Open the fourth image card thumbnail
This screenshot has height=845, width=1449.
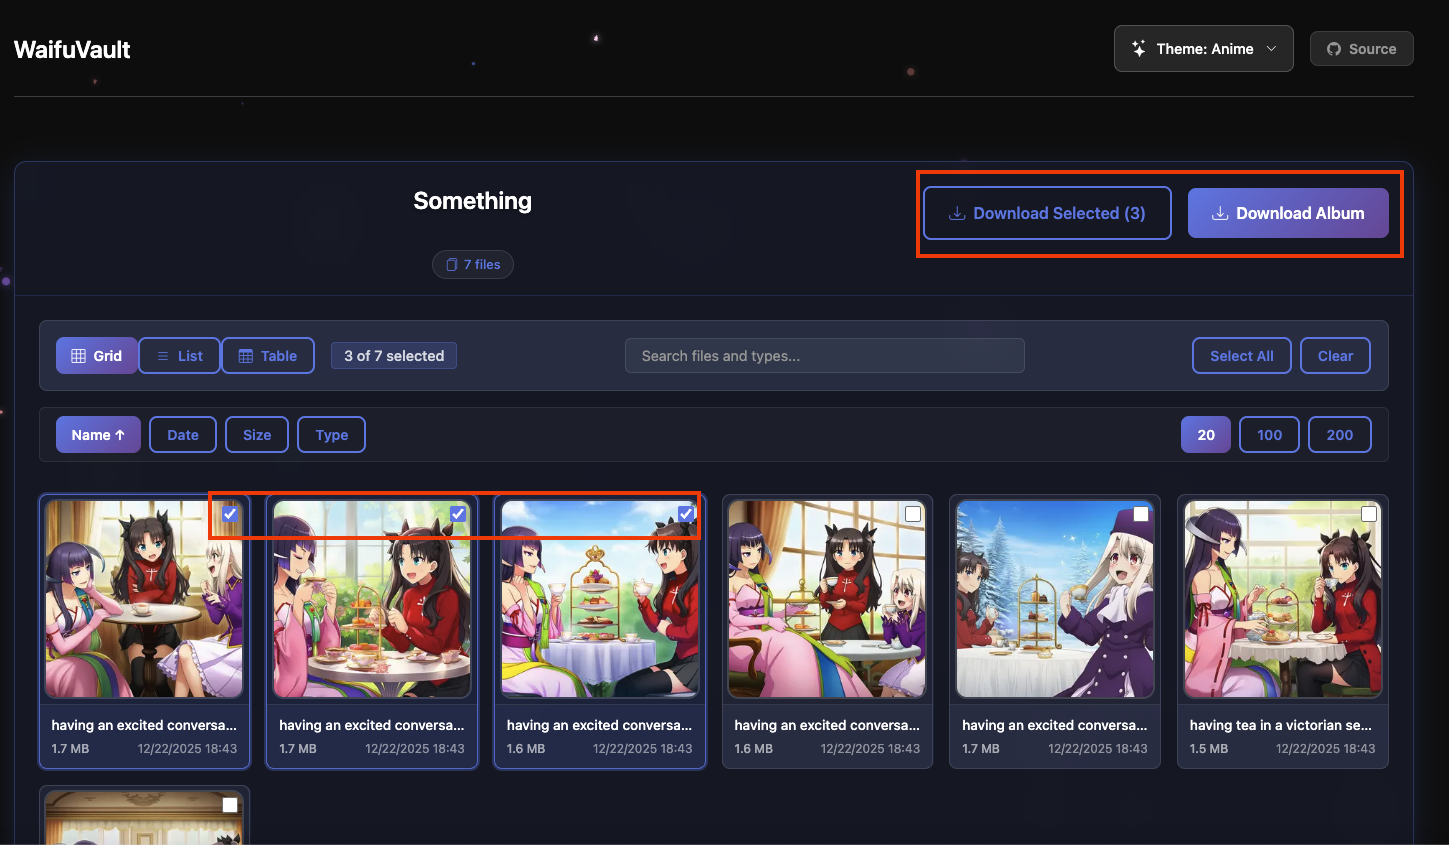[x=827, y=599]
